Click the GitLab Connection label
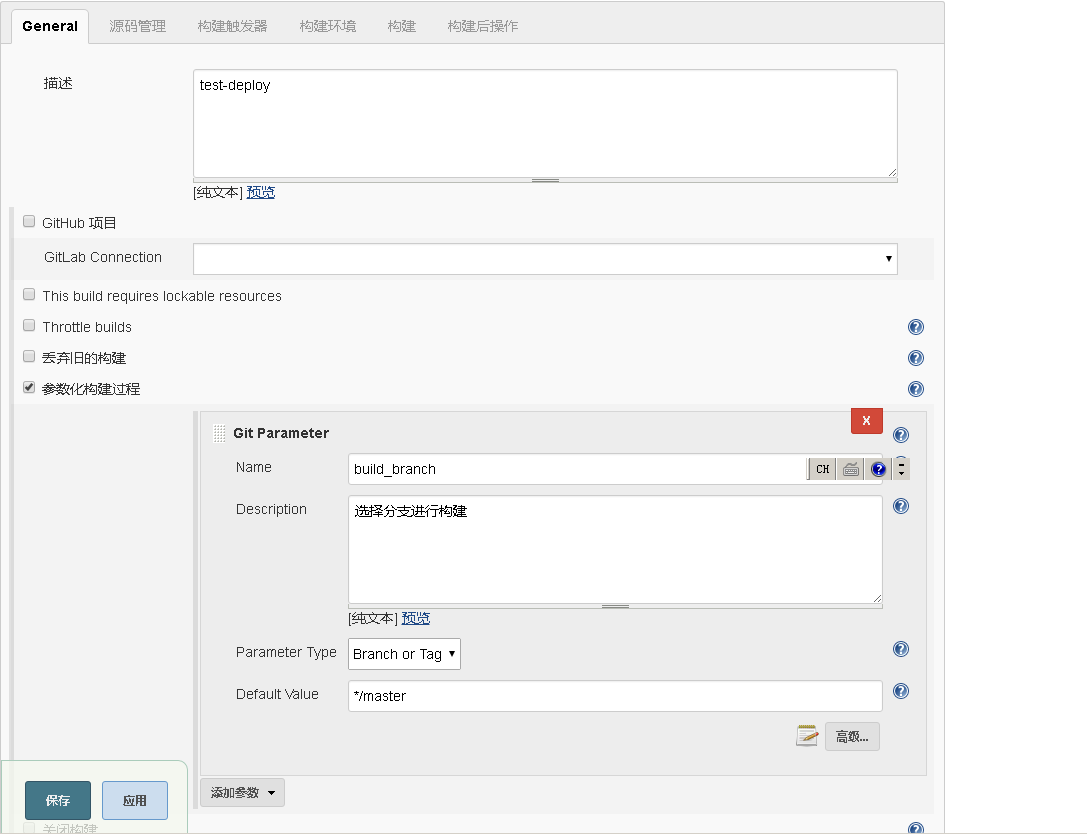Image resolution: width=1087 pixels, height=835 pixels. pyautogui.click(x=103, y=257)
